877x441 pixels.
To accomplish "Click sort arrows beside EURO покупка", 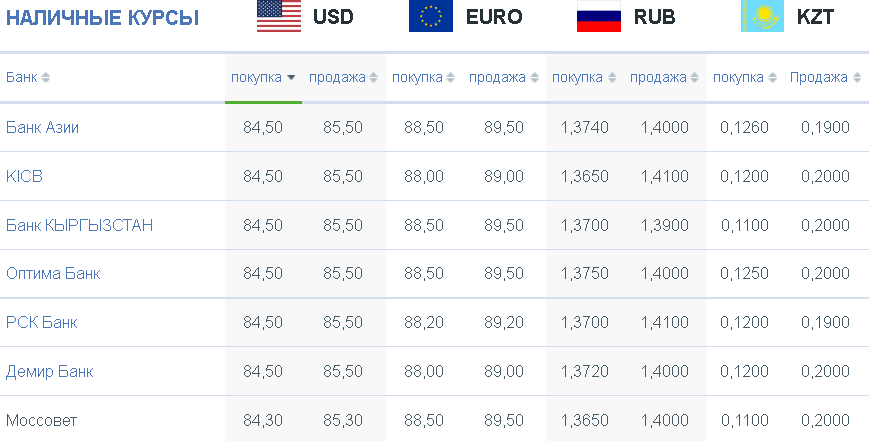I will tap(450, 78).
